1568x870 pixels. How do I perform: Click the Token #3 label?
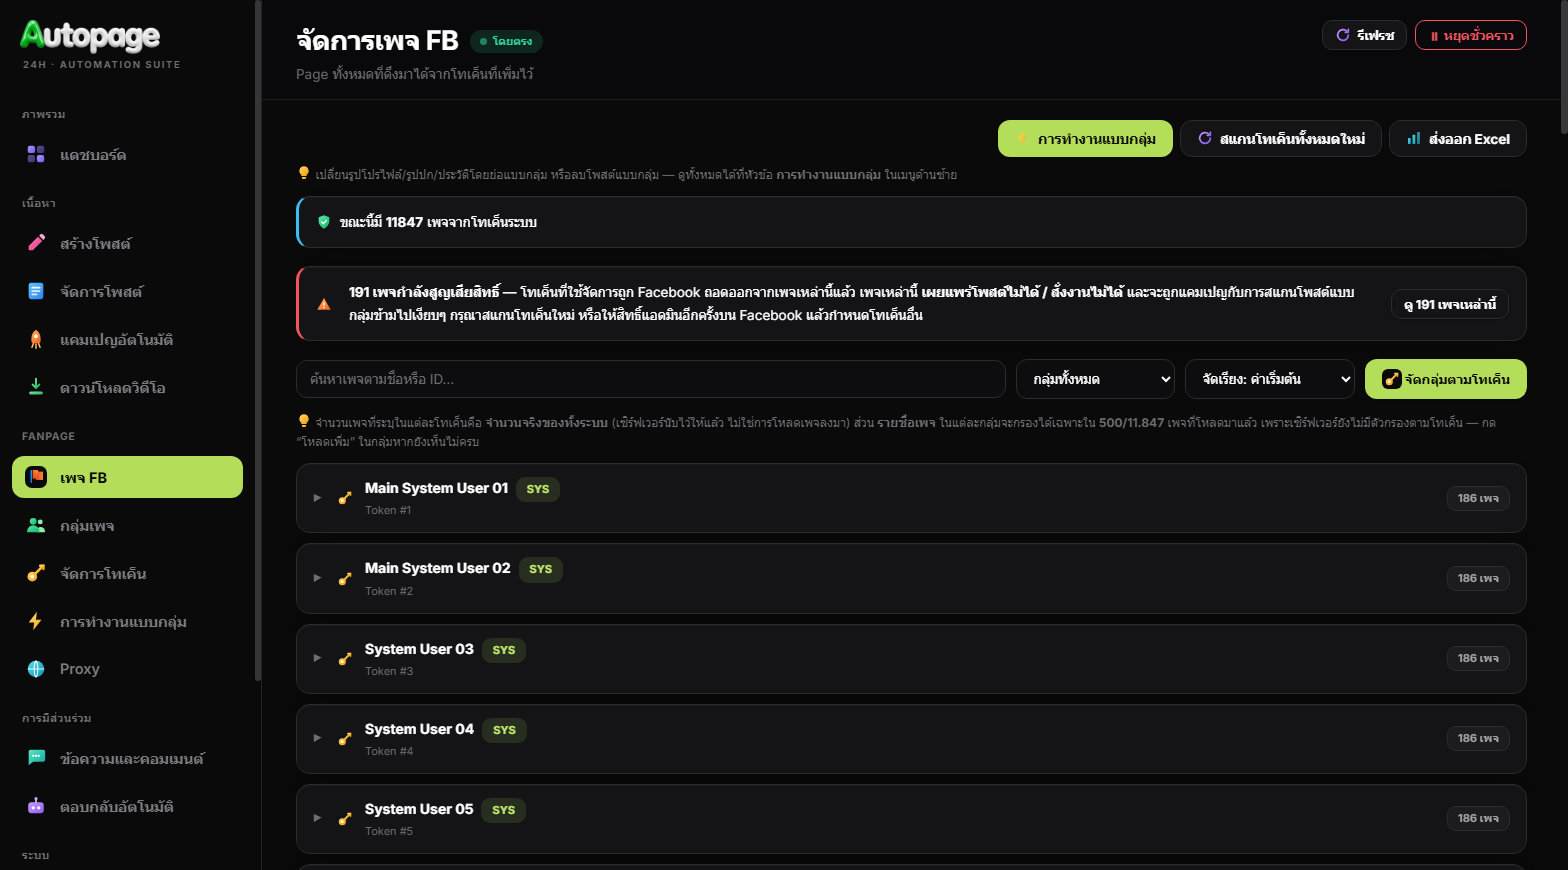tap(389, 671)
